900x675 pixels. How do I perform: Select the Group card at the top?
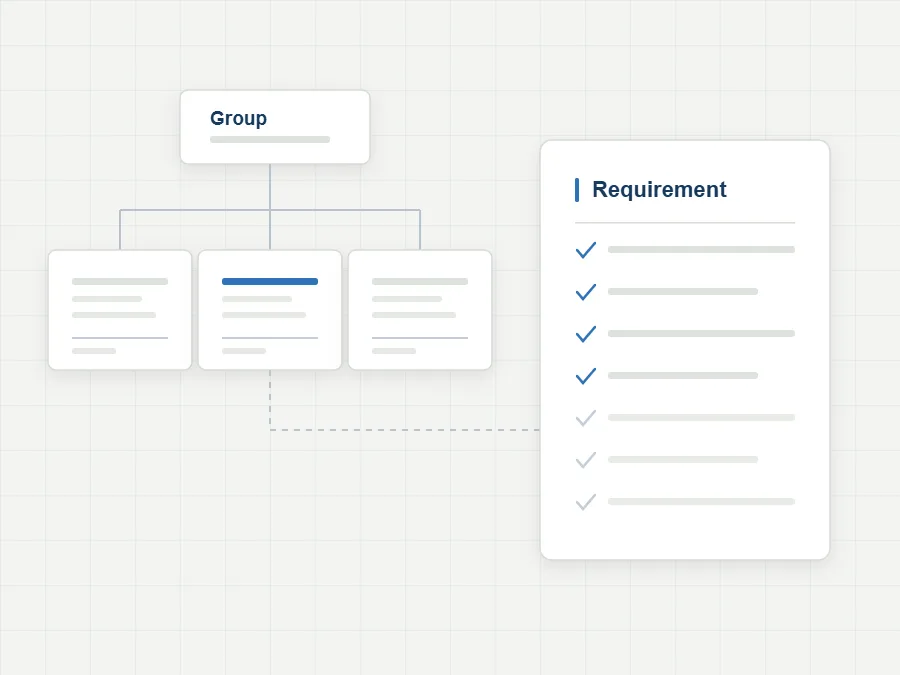pos(275,127)
